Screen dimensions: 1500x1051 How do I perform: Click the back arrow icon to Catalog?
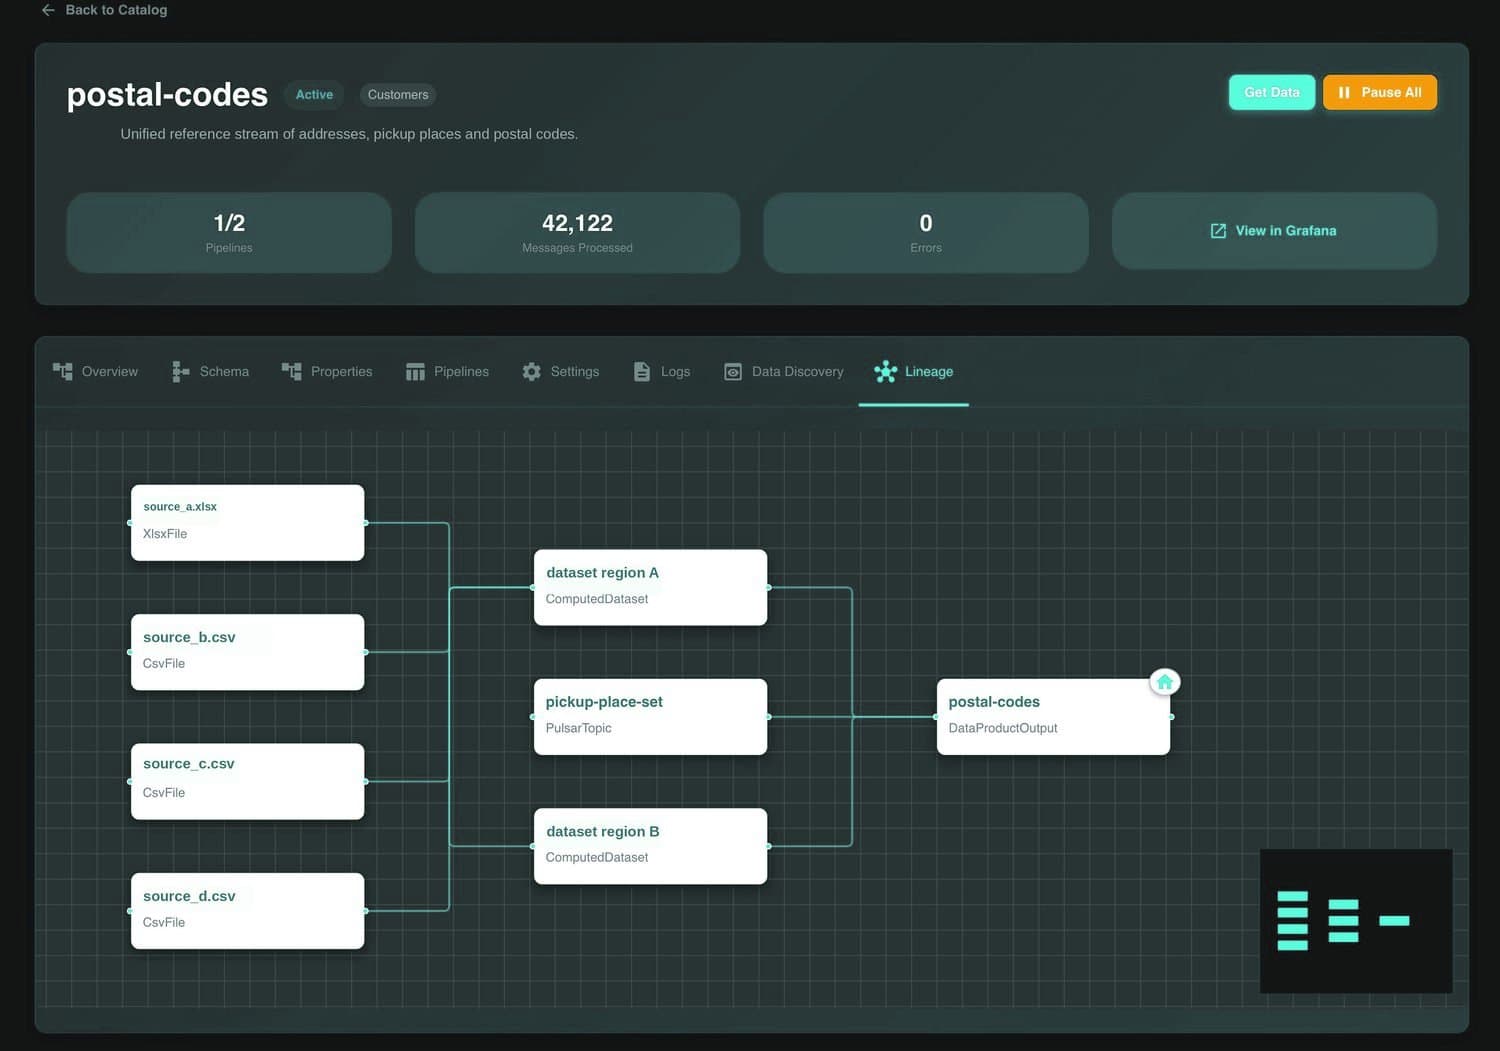(x=48, y=10)
